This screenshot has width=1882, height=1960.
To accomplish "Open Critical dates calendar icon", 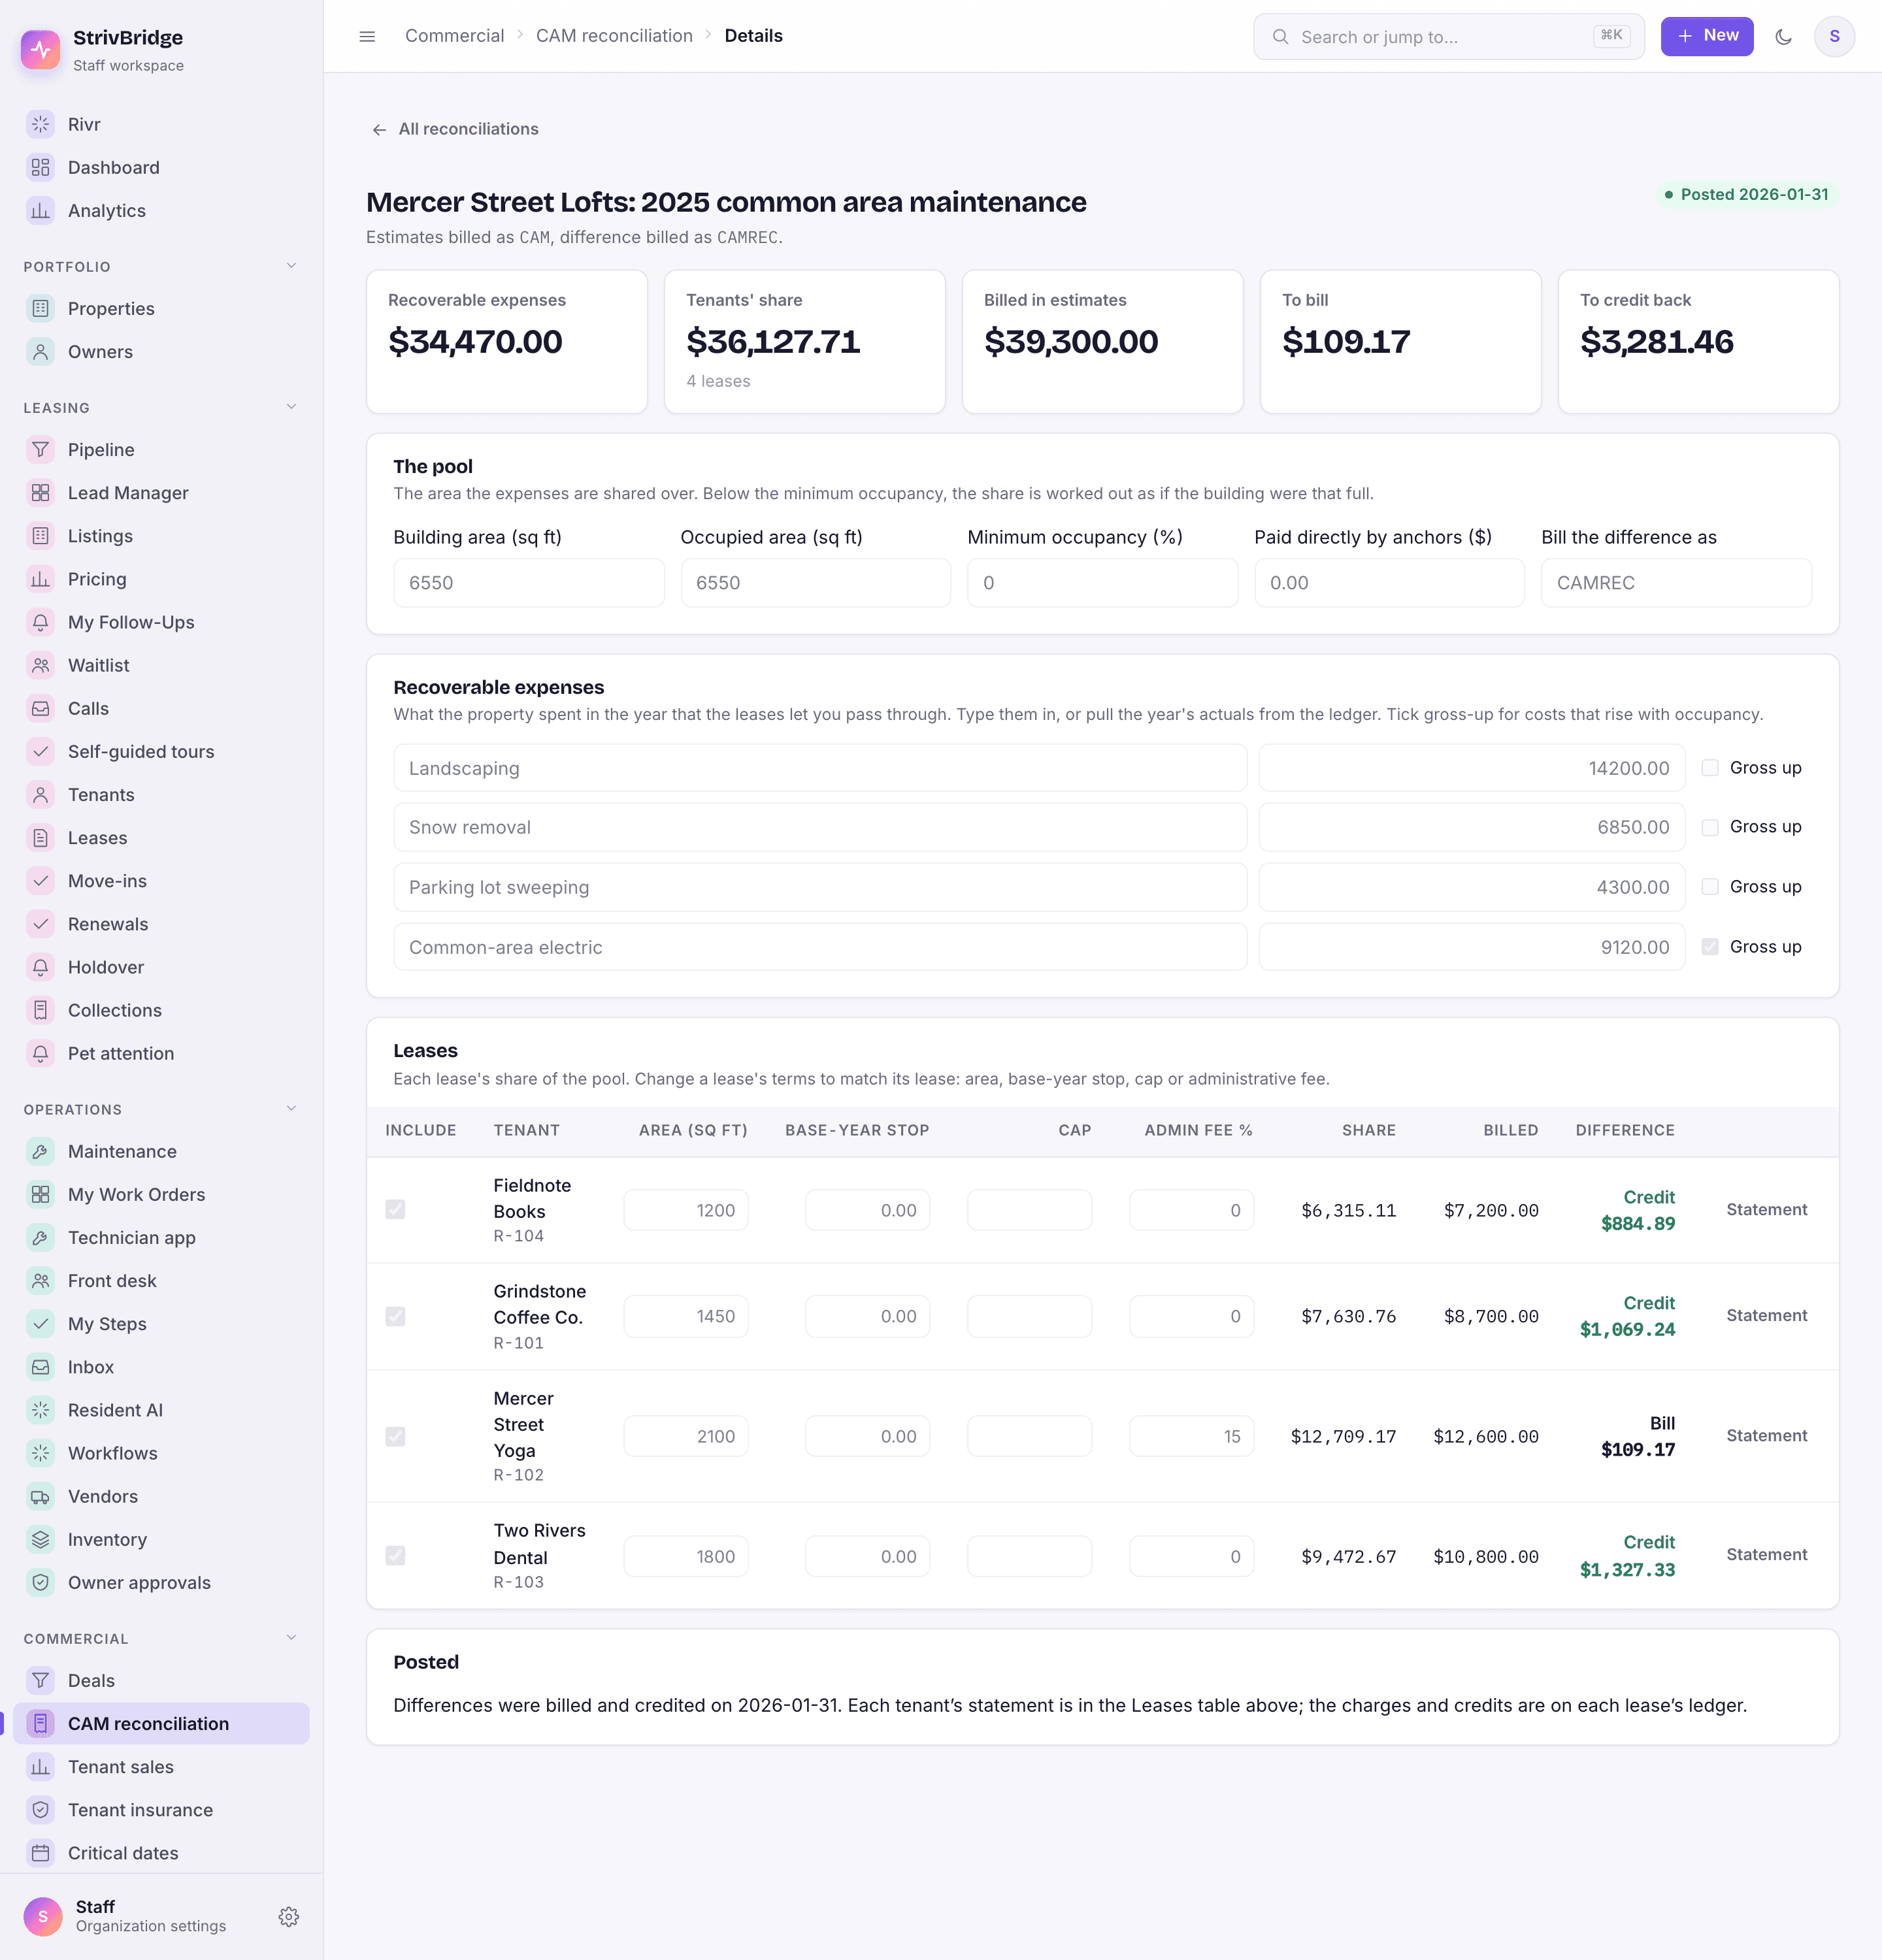I will [40, 1853].
